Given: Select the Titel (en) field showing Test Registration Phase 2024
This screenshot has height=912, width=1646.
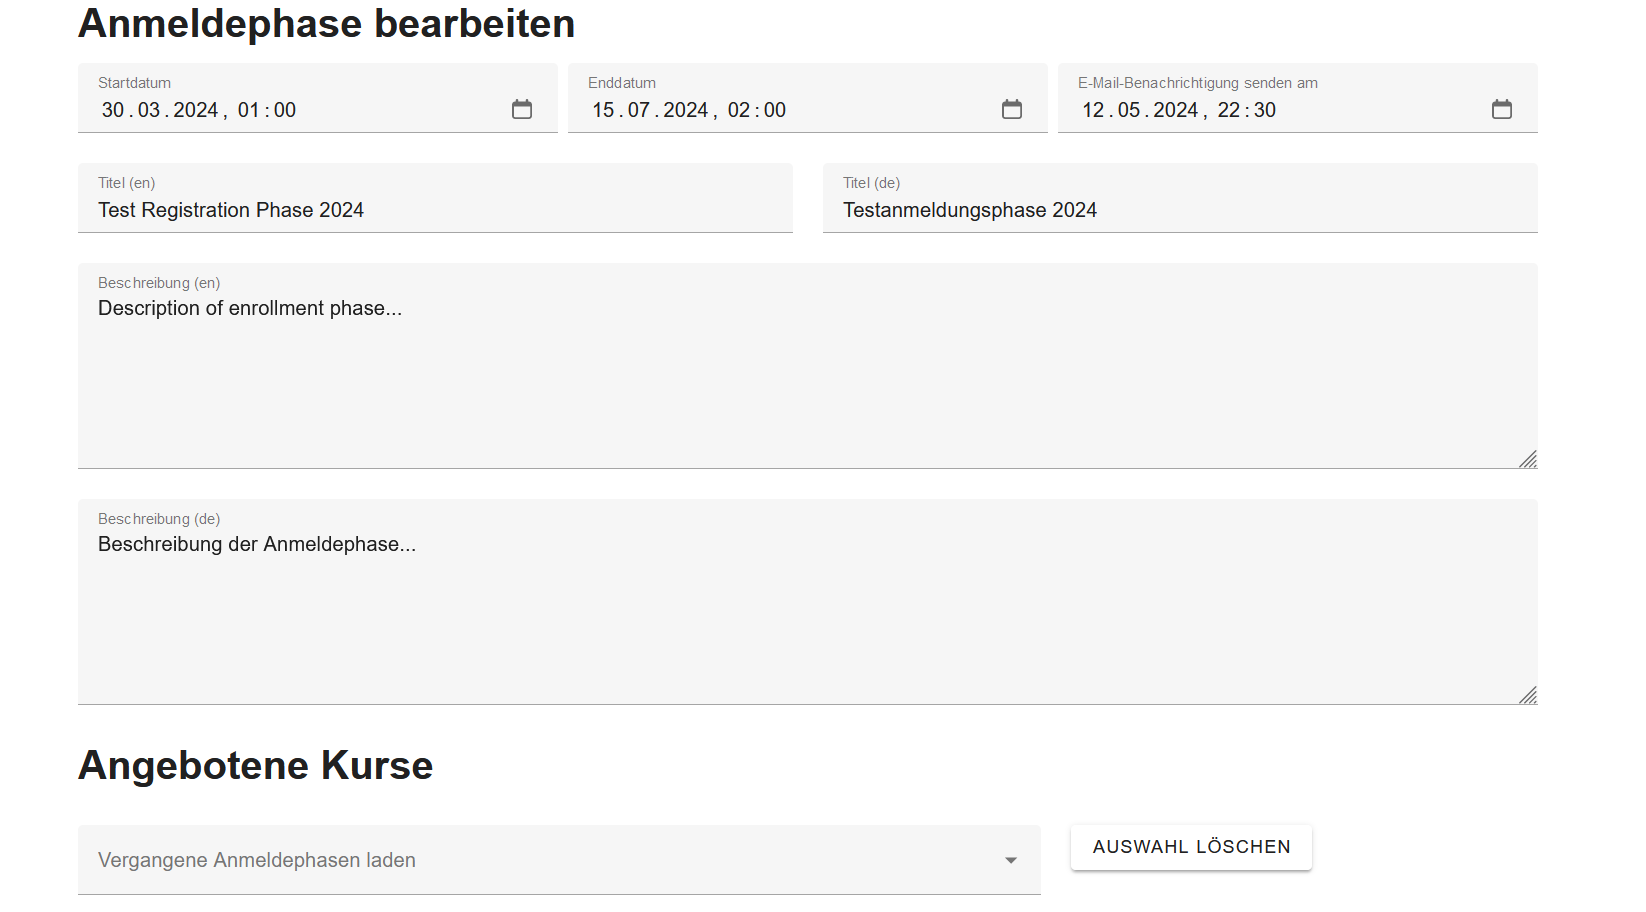Looking at the screenshot, I should click(x=435, y=210).
